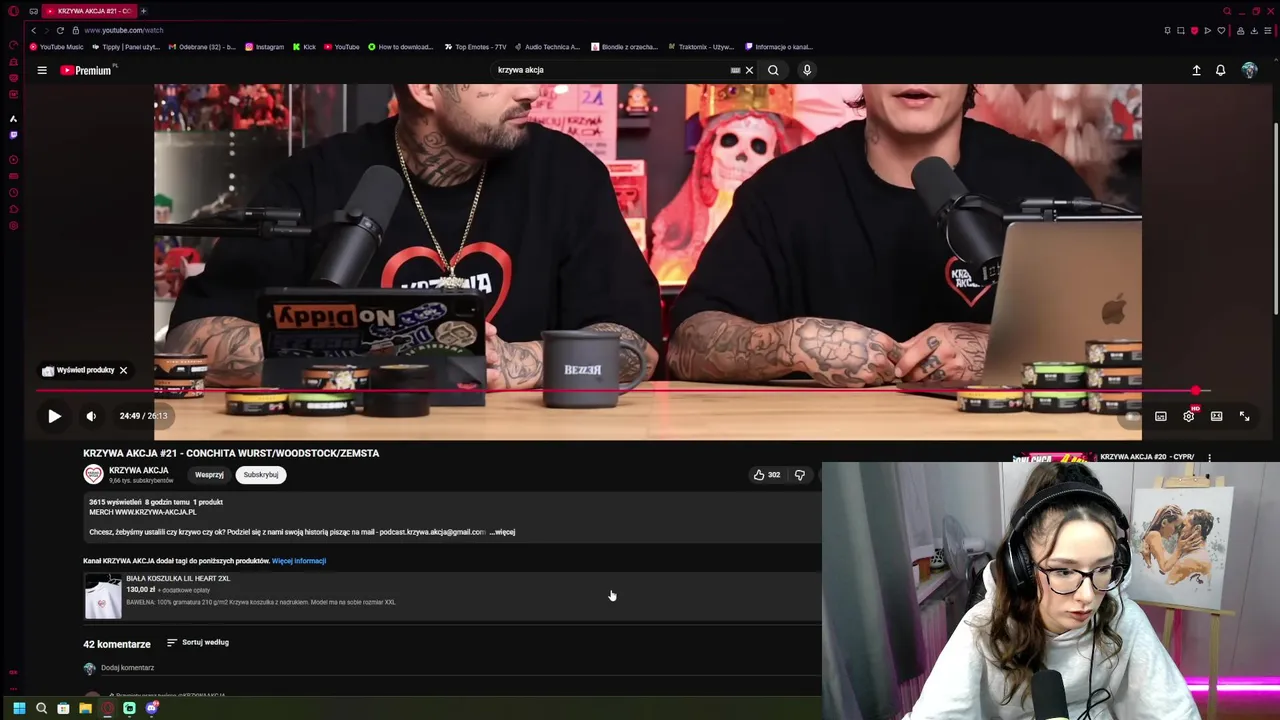Like the video thumbs-up 302
1280x720 pixels.
(766, 475)
